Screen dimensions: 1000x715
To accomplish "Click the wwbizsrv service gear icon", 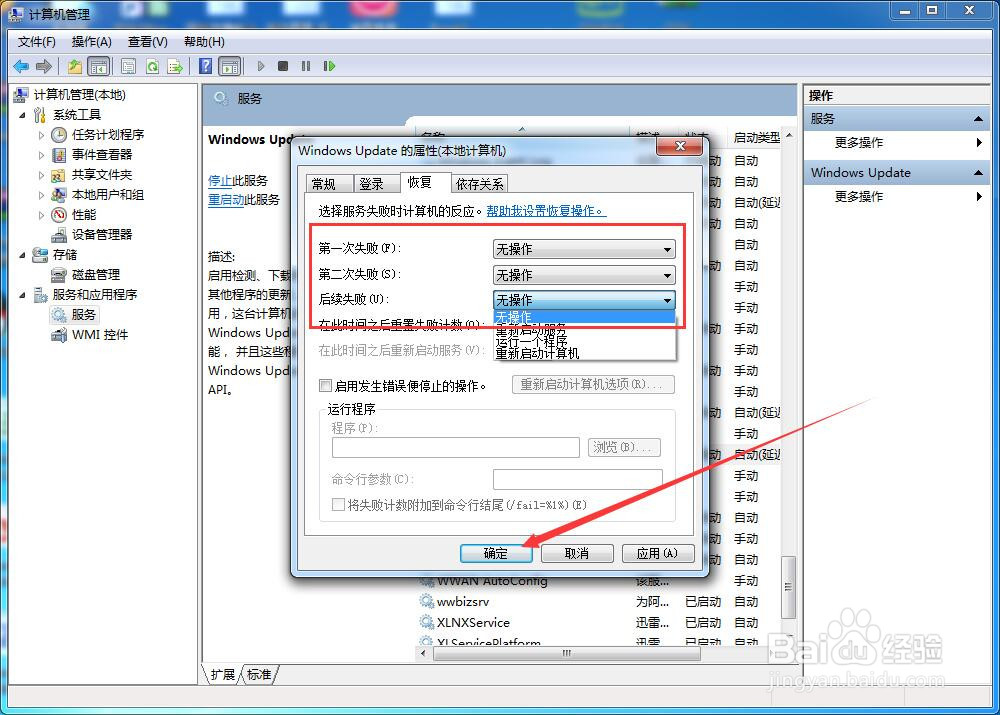I will pos(427,601).
